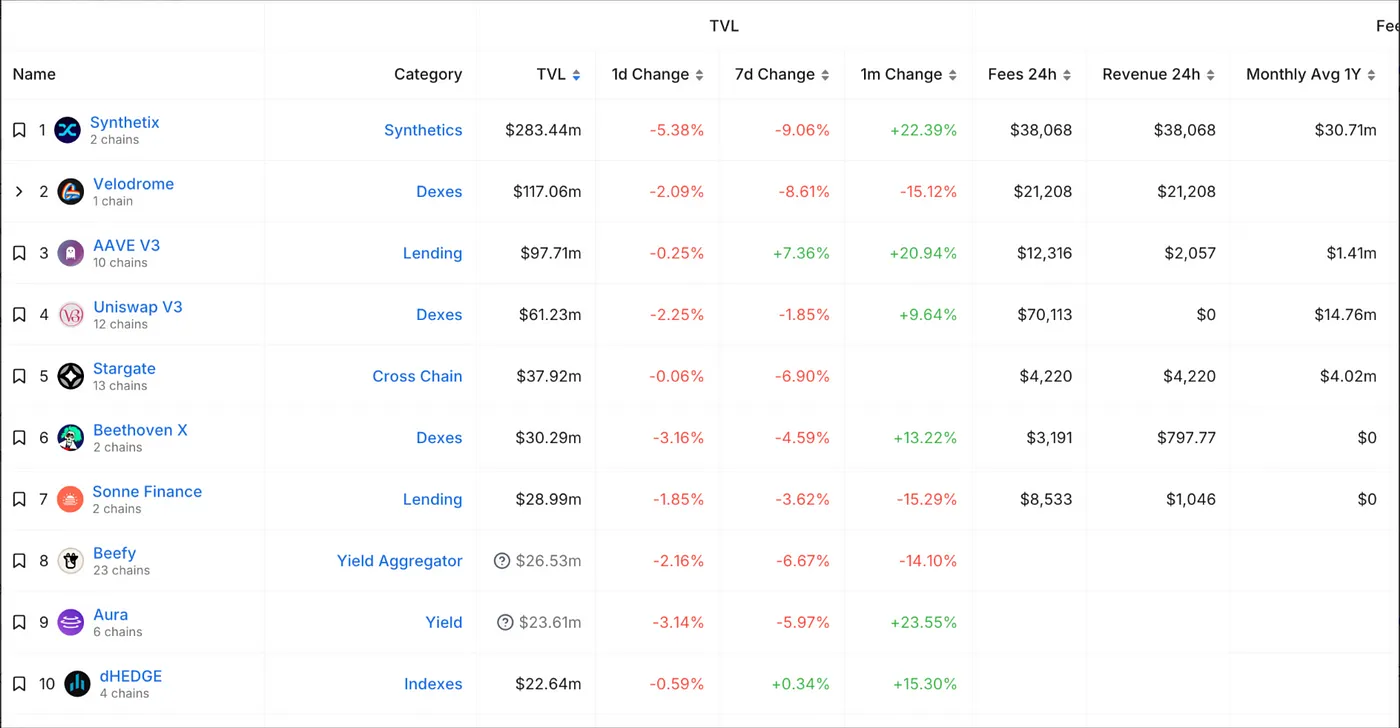The width and height of the screenshot is (1400, 728).
Task: Click the Synthetix protocol logo icon
Action: [x=67, y=130]
